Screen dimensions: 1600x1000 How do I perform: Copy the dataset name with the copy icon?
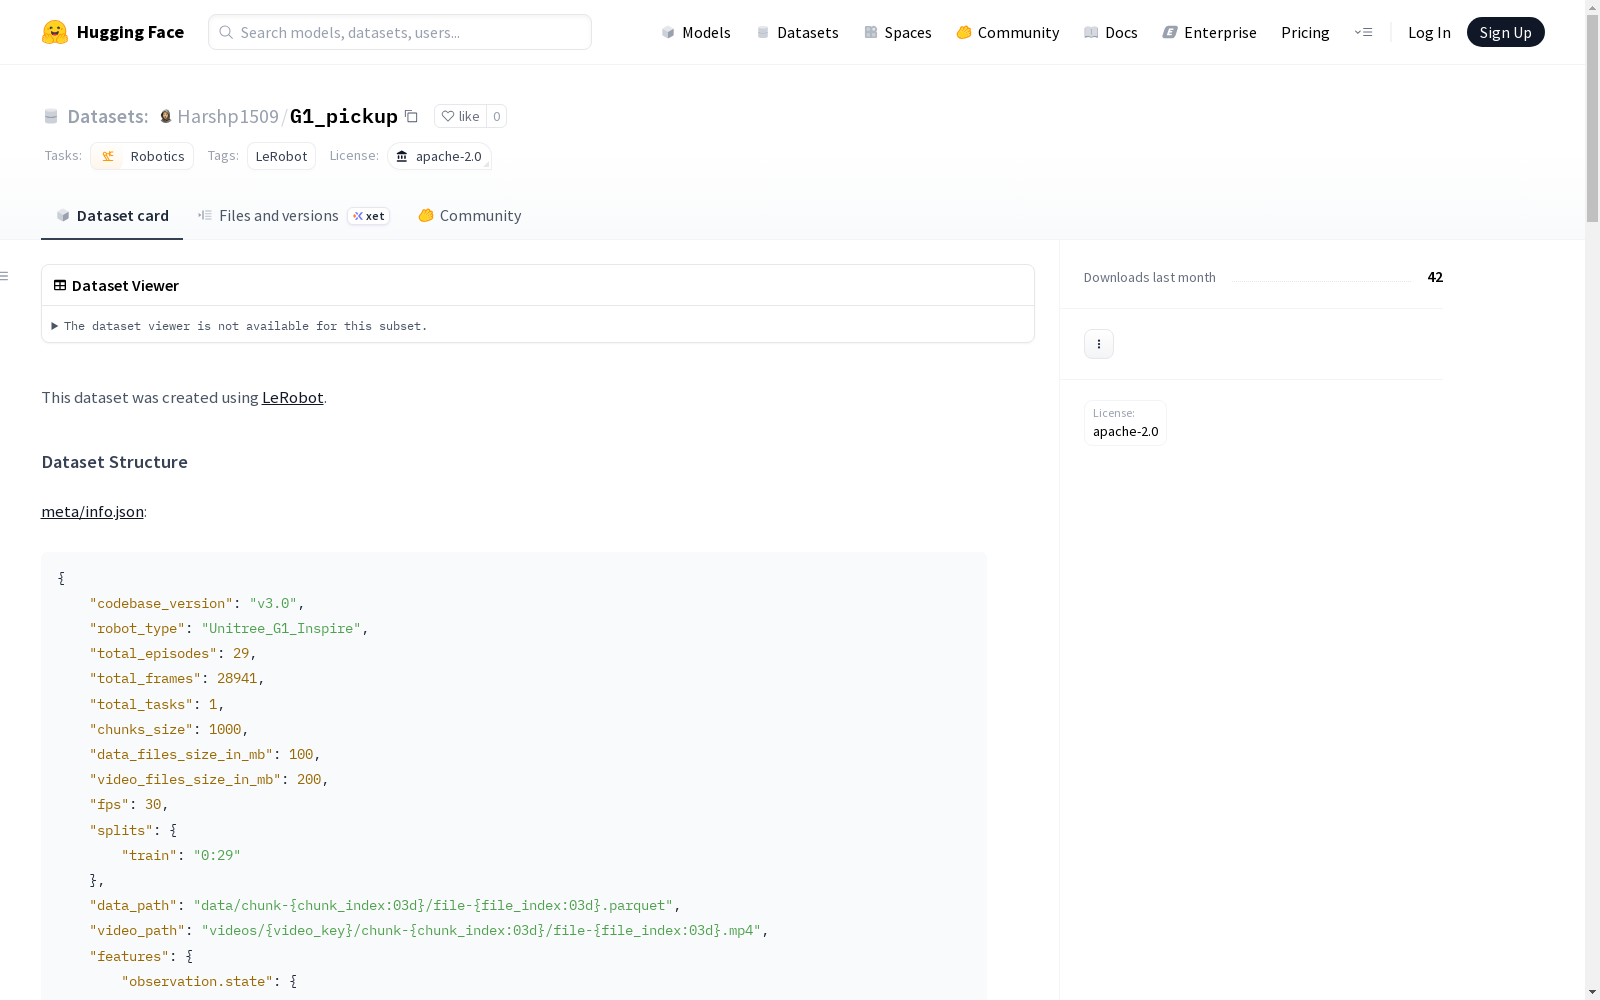coord(411,116)
